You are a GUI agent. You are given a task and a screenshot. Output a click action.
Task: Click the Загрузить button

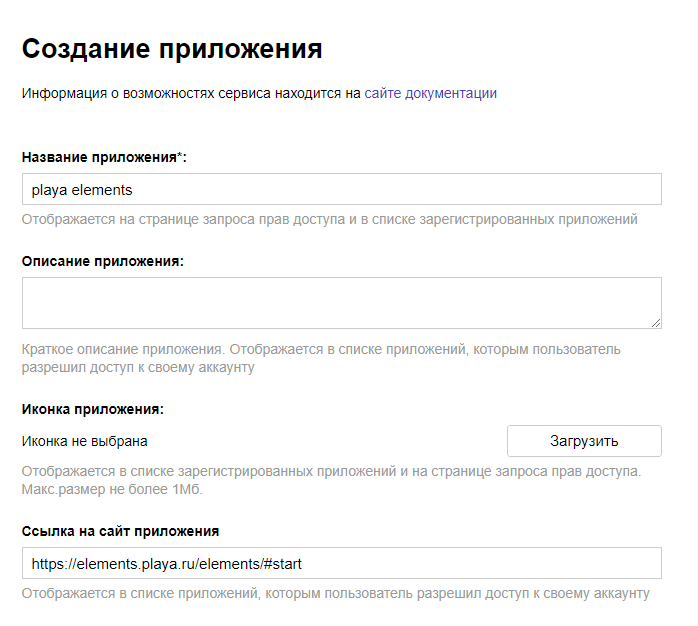click(583, 441)
